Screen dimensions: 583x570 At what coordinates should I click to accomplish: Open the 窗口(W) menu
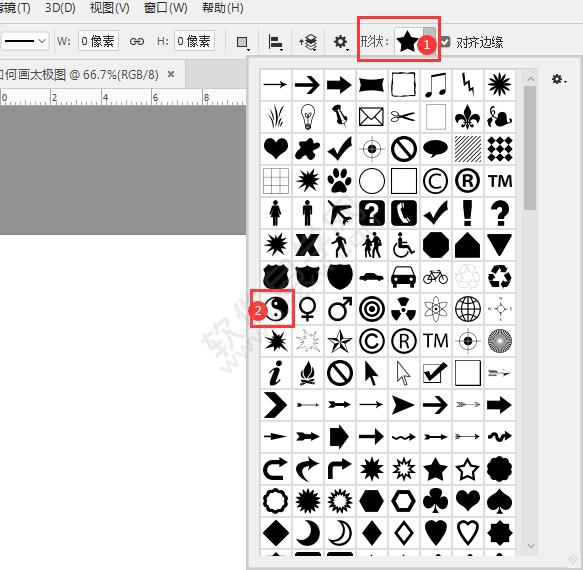click(x=166, y=8)
